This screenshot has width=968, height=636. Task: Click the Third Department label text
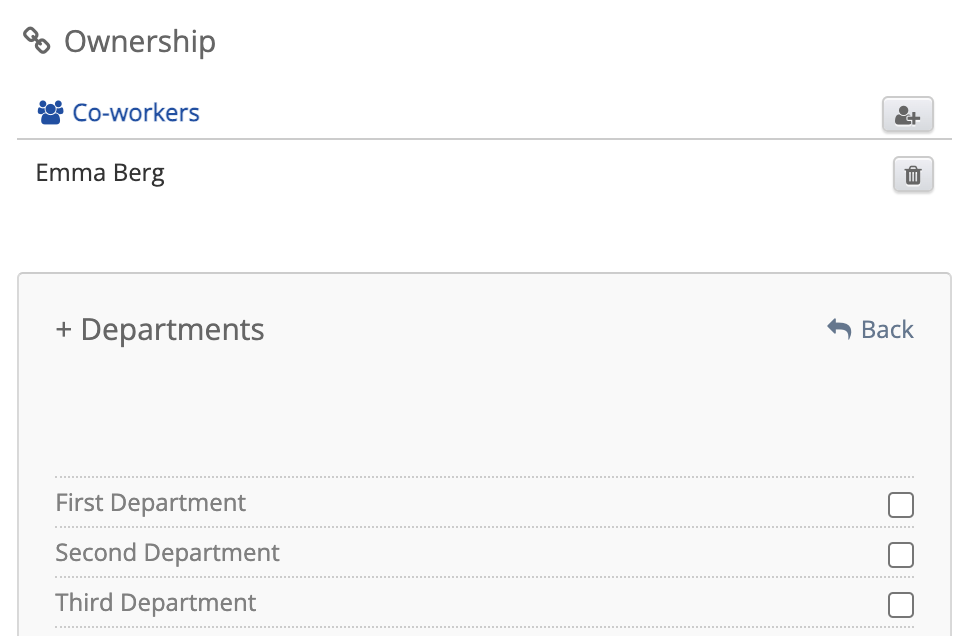click(155, 603)
